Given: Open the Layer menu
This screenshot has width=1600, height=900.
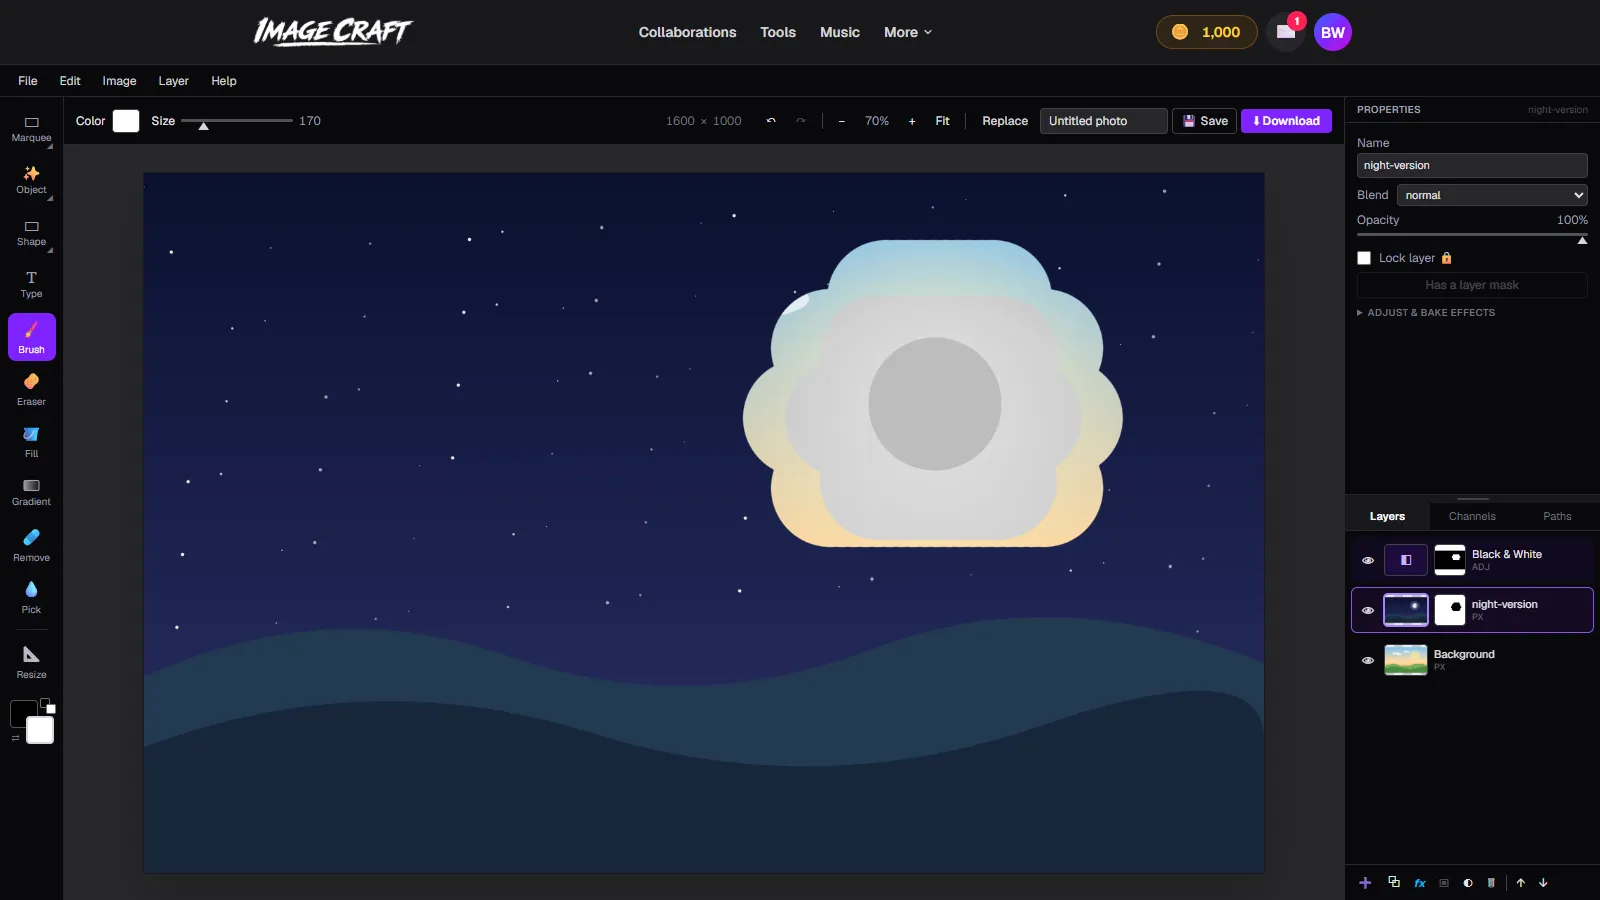Looking at the screenshot, I should (x=173, y=81).
